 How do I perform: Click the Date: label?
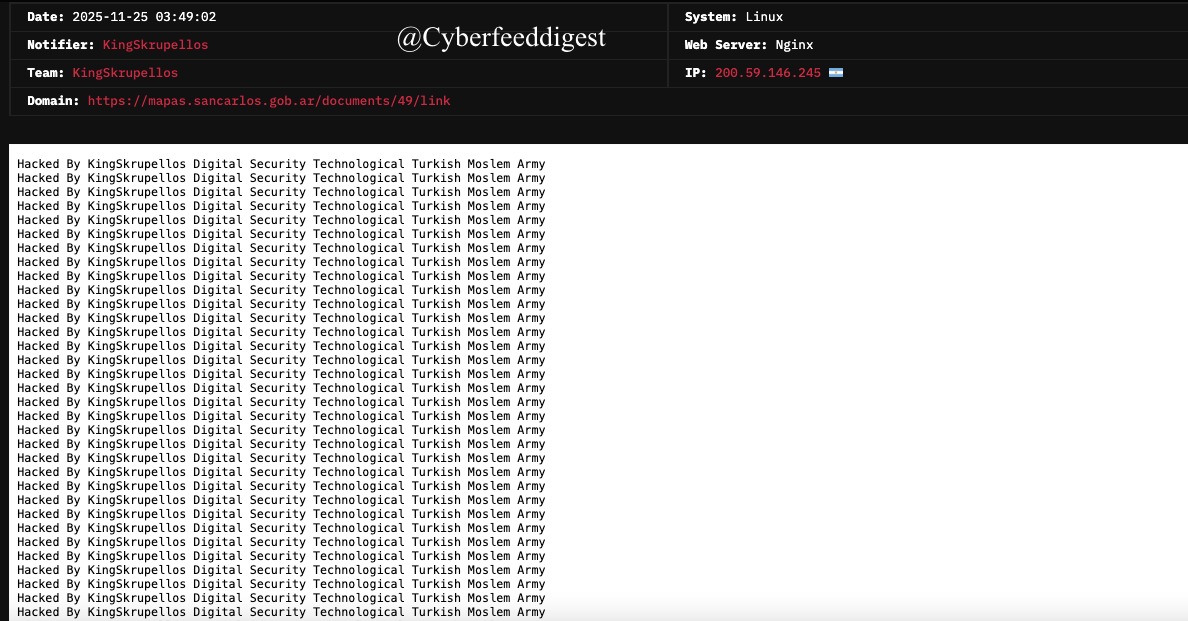tap(45, 17)
